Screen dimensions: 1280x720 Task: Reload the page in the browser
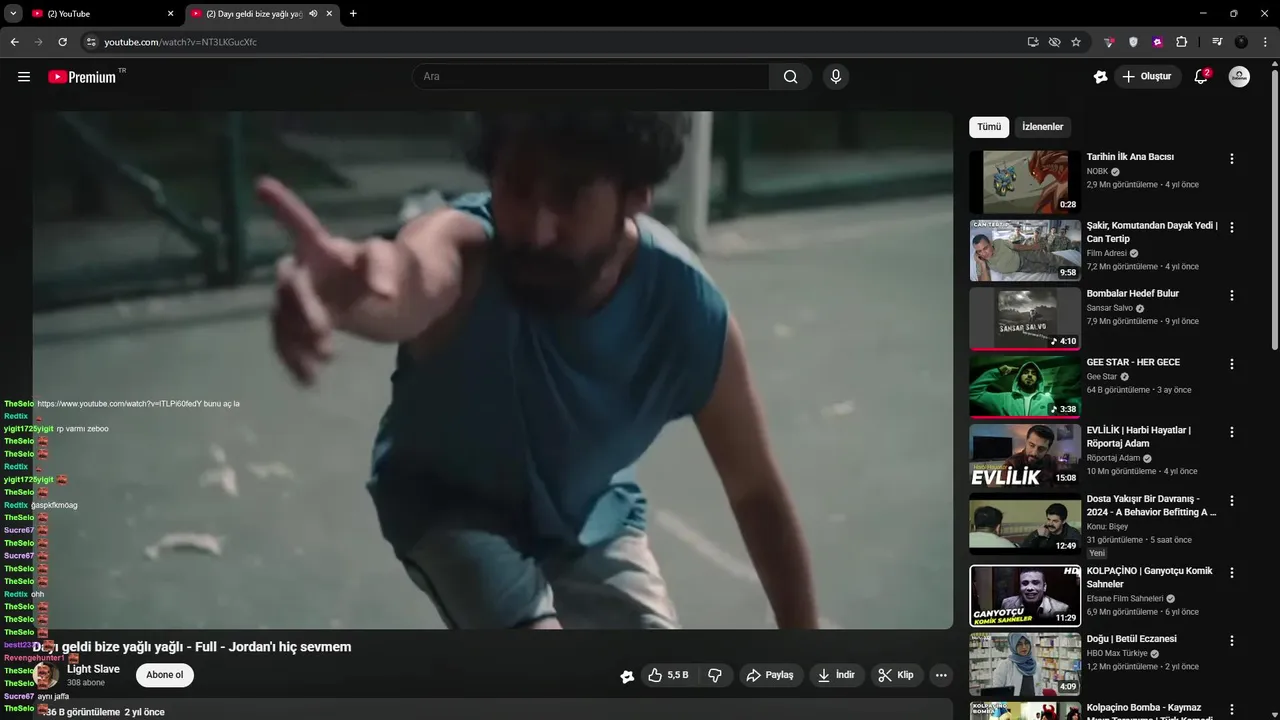(x=62, y=42)
